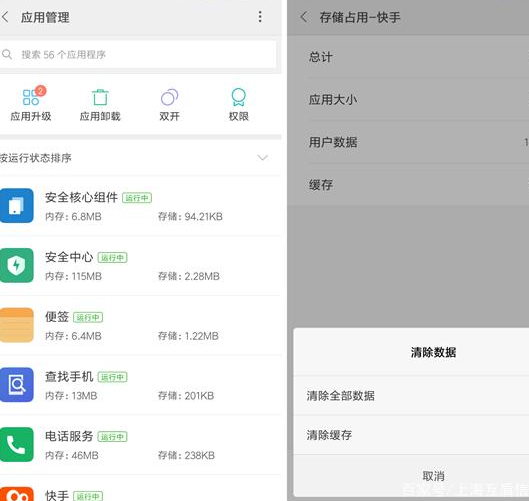Open 安全中心 shield app icon
The width and height of the screenshot is (529, 501).
[x=17, y=265]
